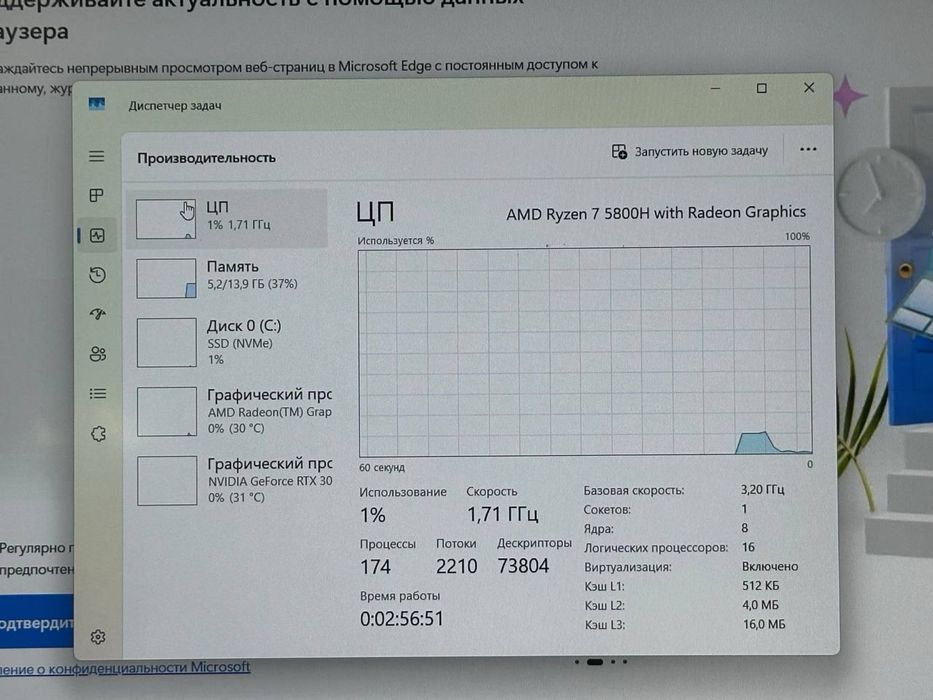933x700 pixels.
Task: Click the 'Диспетчер задач' window title
Action: point(175,105)
